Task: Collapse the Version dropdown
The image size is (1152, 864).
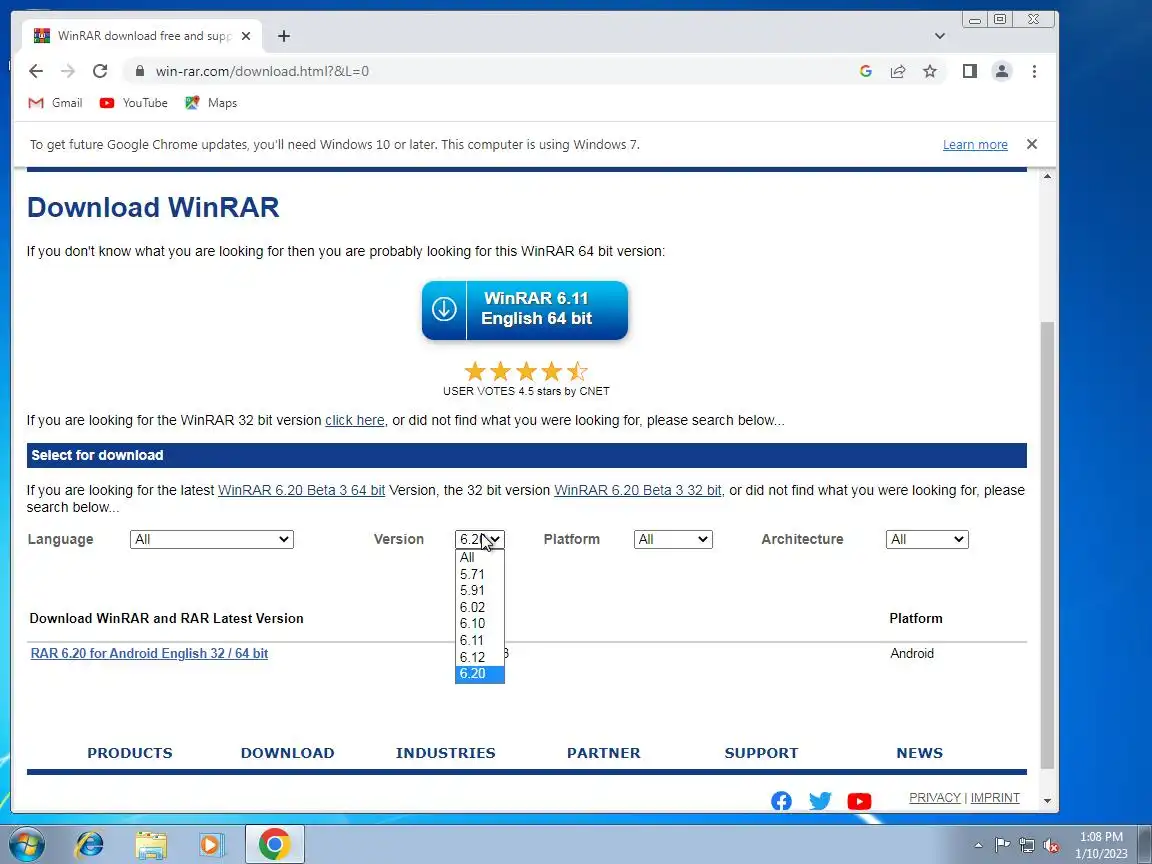Action: coord(480,539)
